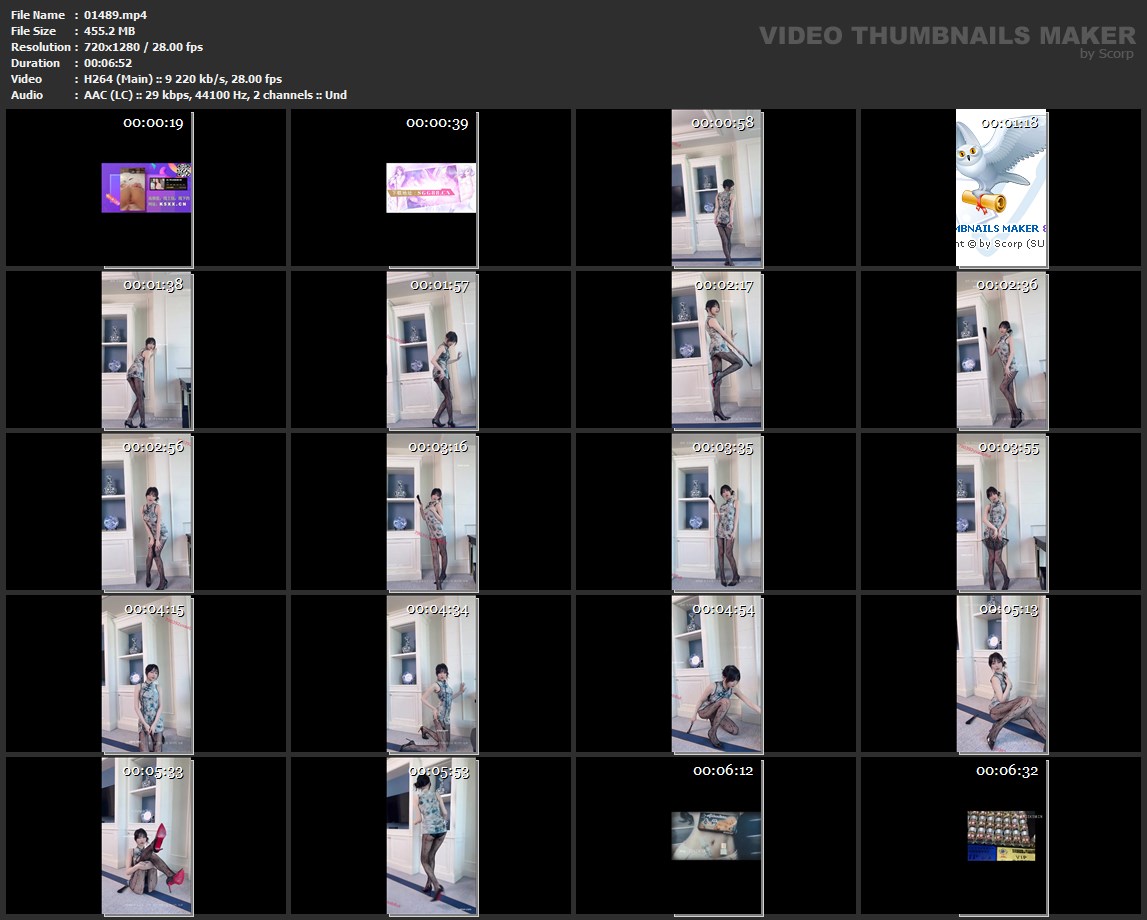This screenshot has width=1147, height=920.
Task: Open the frame at 00:04:54
Action: [717, 675]
